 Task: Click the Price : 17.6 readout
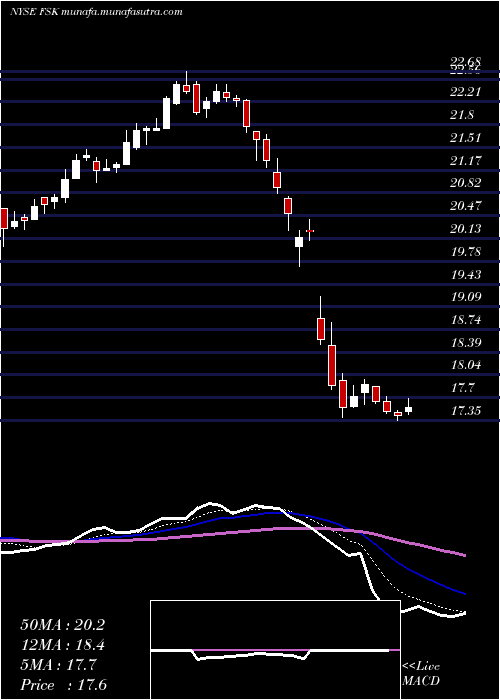(63, 685)
